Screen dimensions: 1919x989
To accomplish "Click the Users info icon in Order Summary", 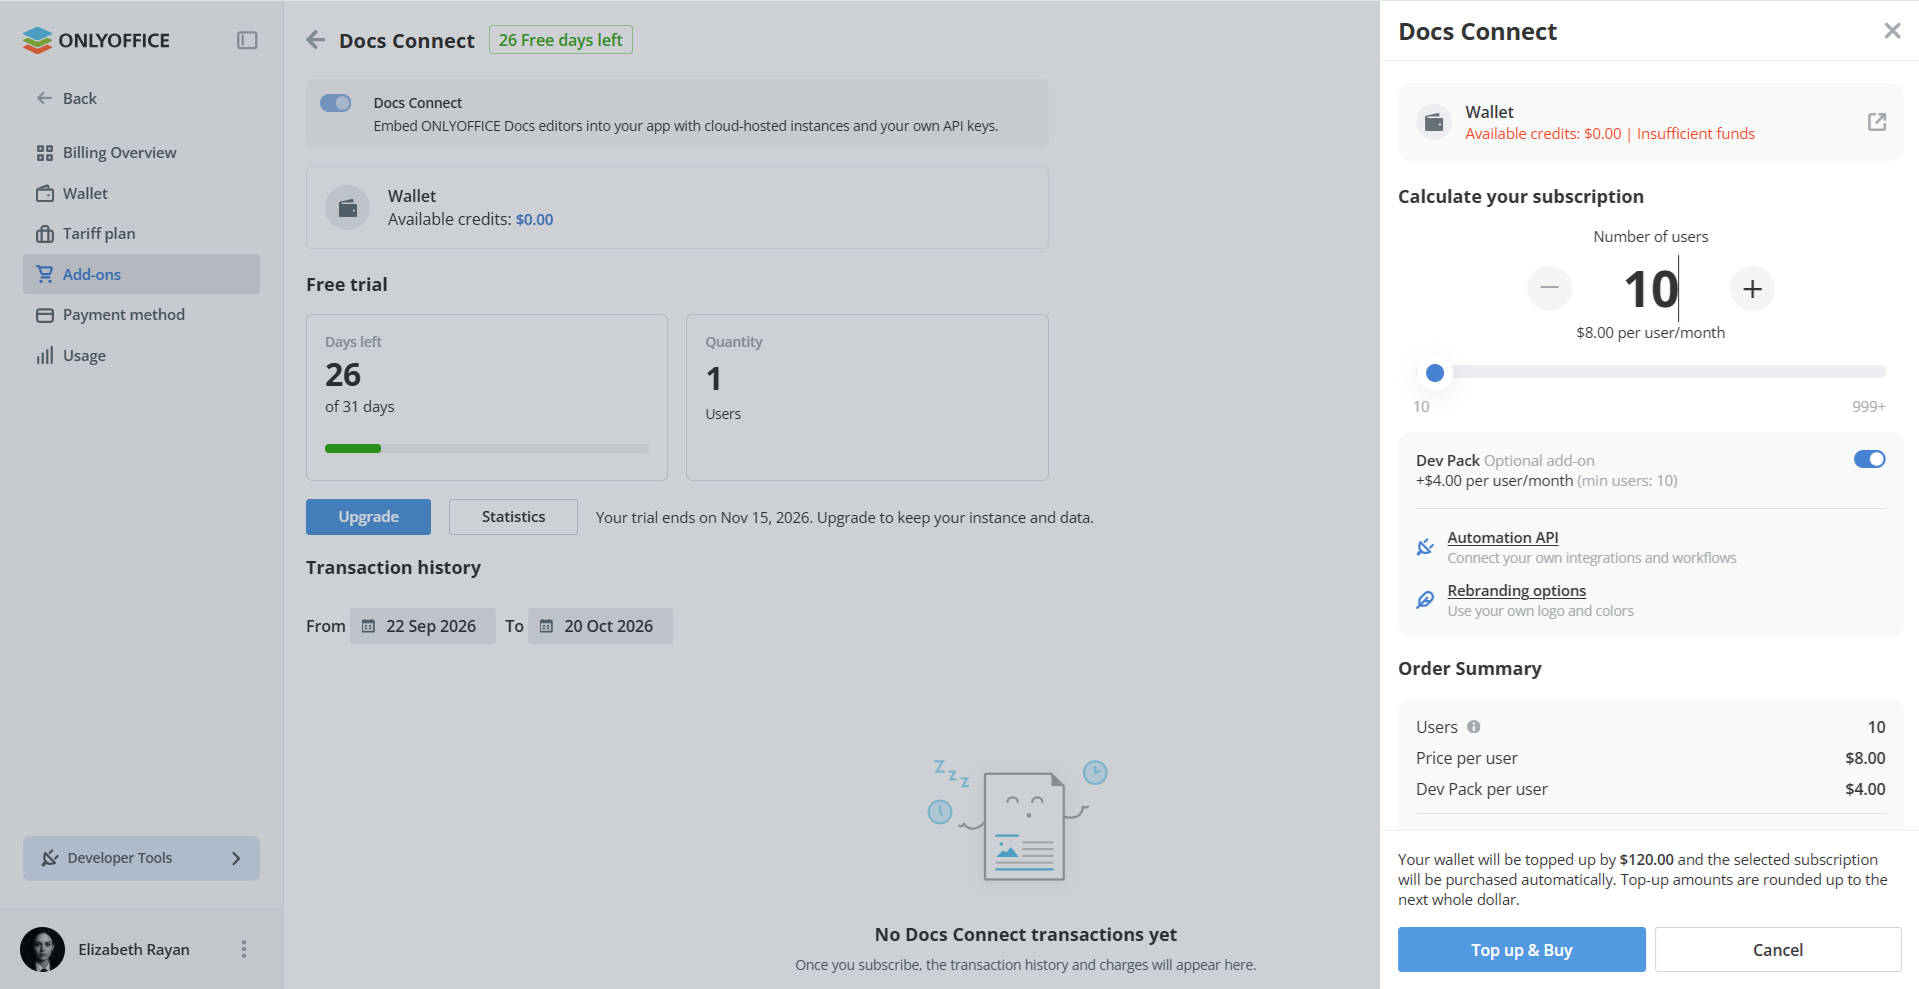I will tap(1474, 727).
